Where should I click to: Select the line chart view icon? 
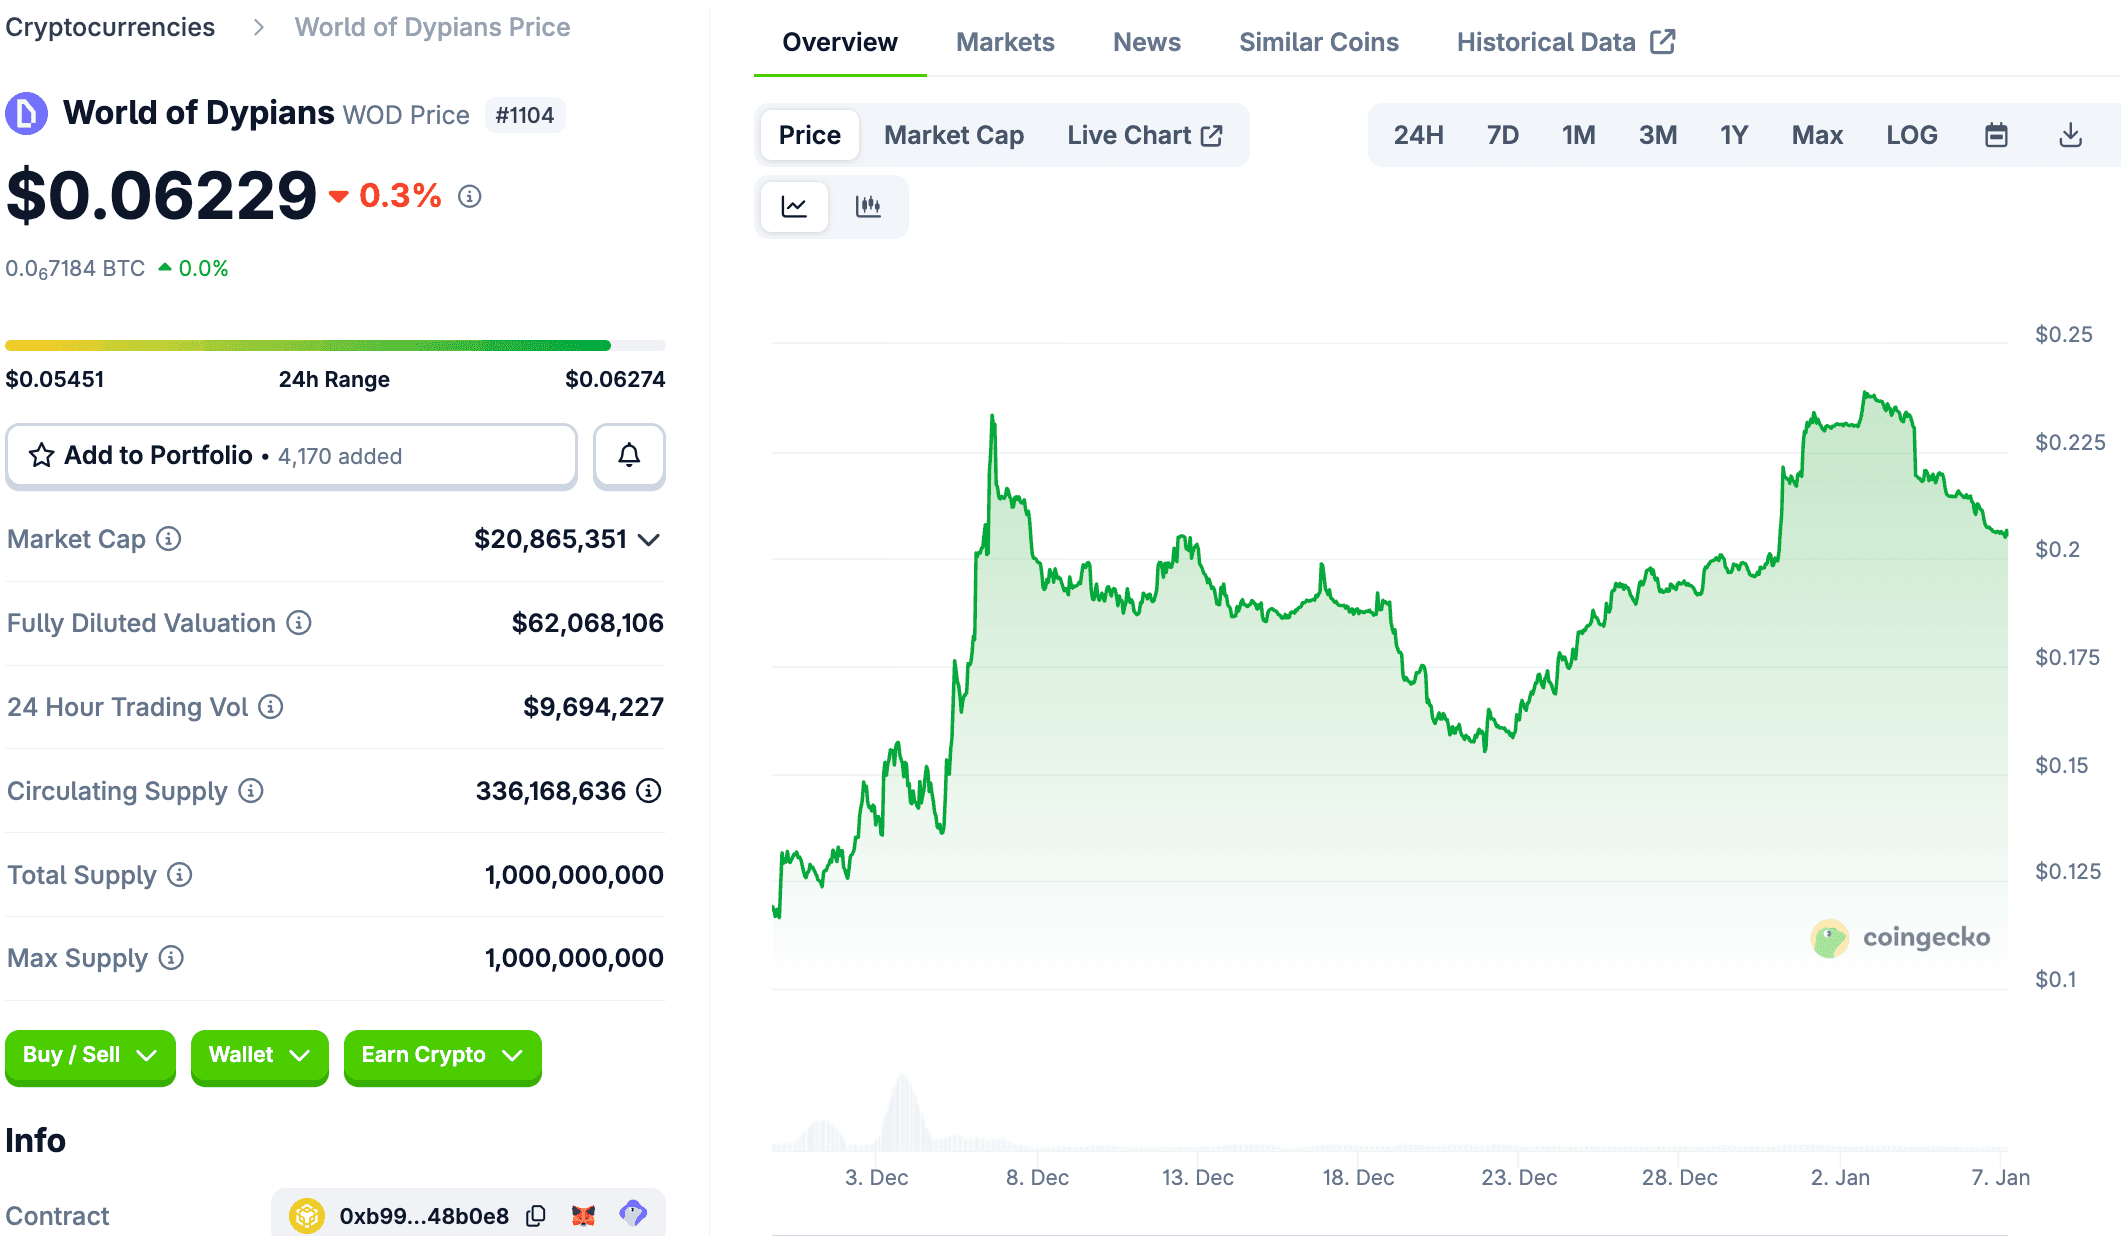pyautogui.click(x=794, y=207)
